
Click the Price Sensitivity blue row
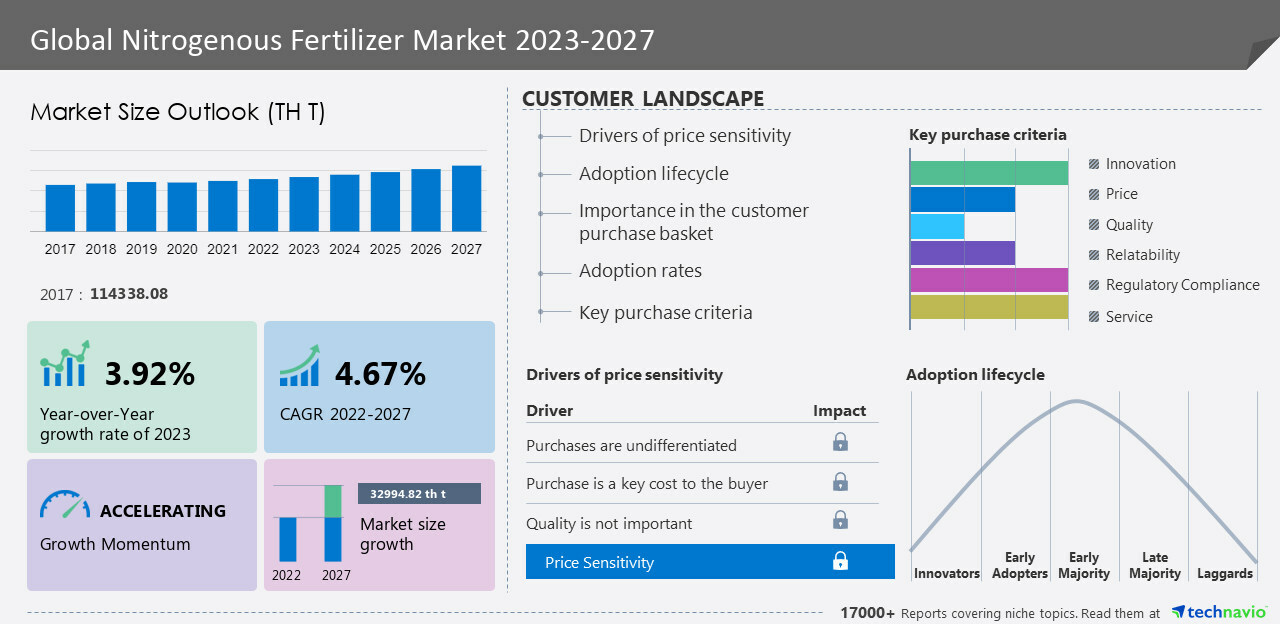point(710,562)
